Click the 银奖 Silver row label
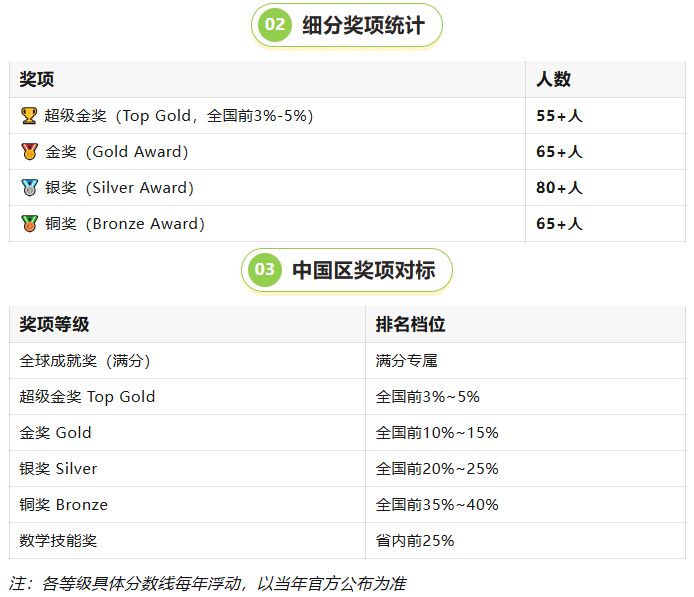Screen dimensions: 694x597 [58, 469]
